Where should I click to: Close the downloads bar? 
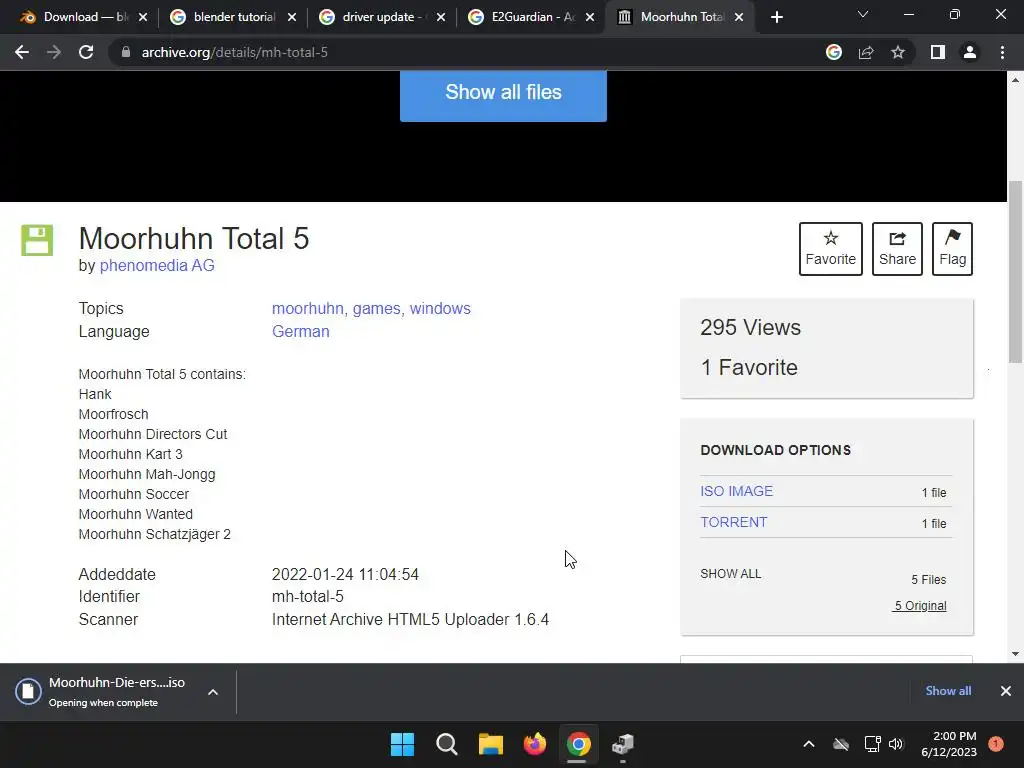pyautogui.click(x=1006, y=691)
